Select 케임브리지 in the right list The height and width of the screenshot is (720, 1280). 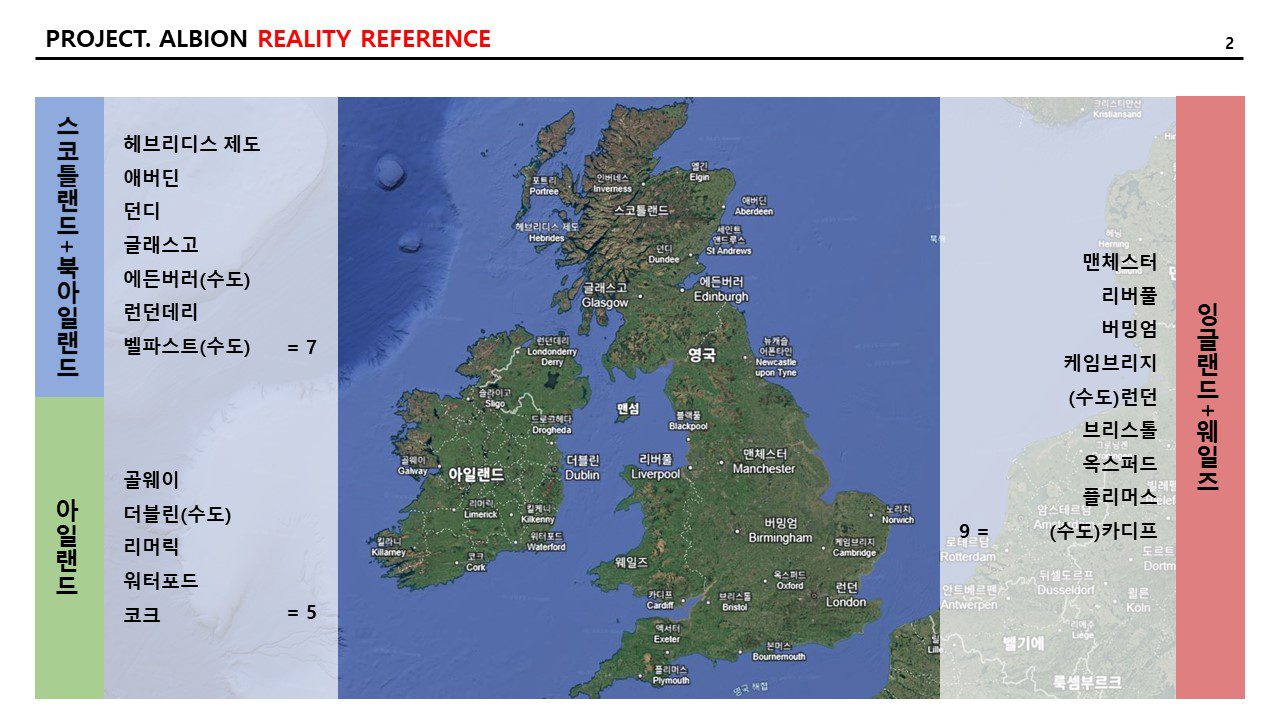point(1111,364)
